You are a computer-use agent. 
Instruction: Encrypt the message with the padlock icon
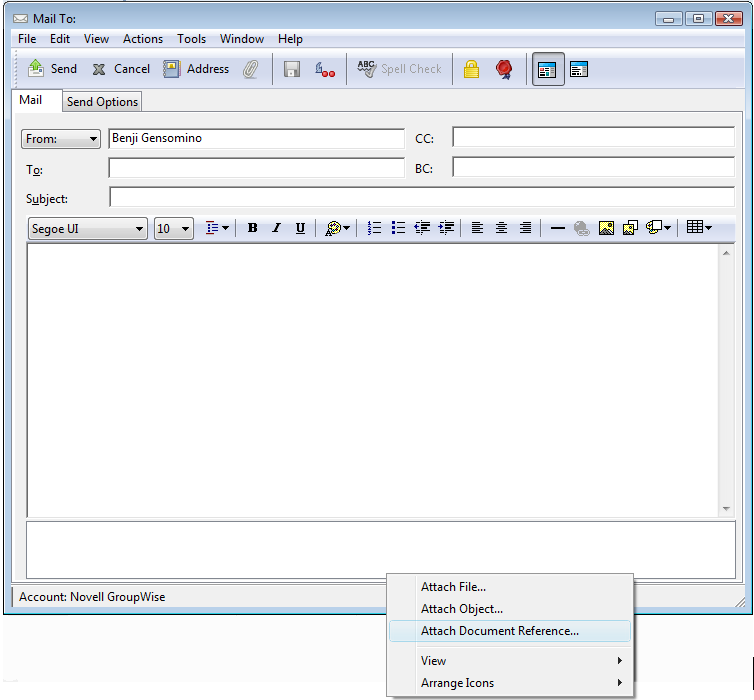click(471, 69)
